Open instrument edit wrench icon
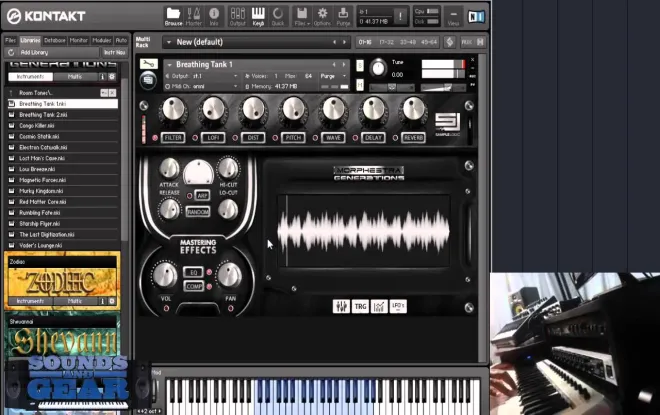Screen dimensions: 660x415 pyautogui.click(x=149, y=64)
